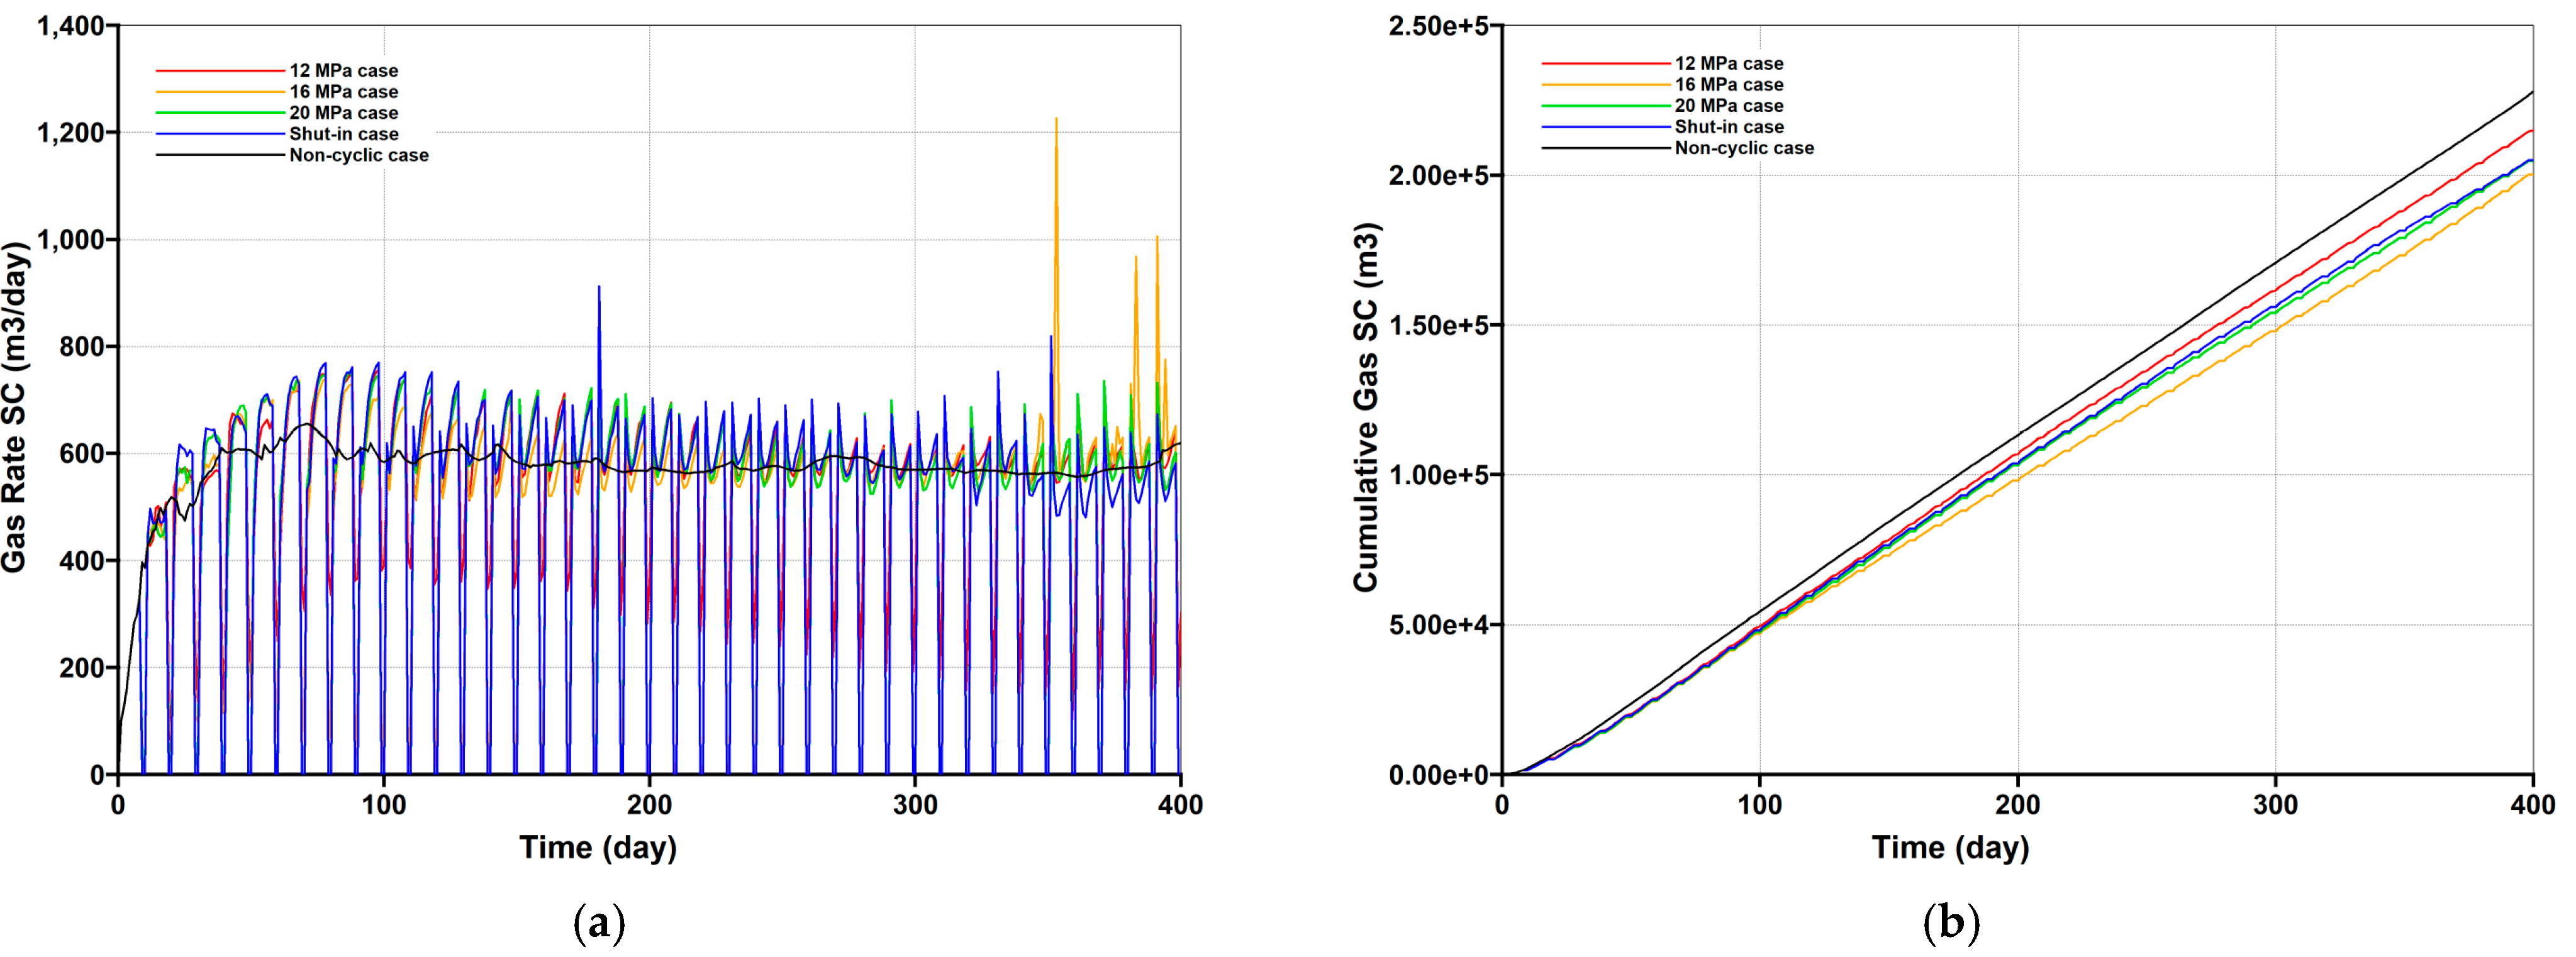
Task: Click the green 20 MPa legend line in the left chart
Action: pos(220,113)
